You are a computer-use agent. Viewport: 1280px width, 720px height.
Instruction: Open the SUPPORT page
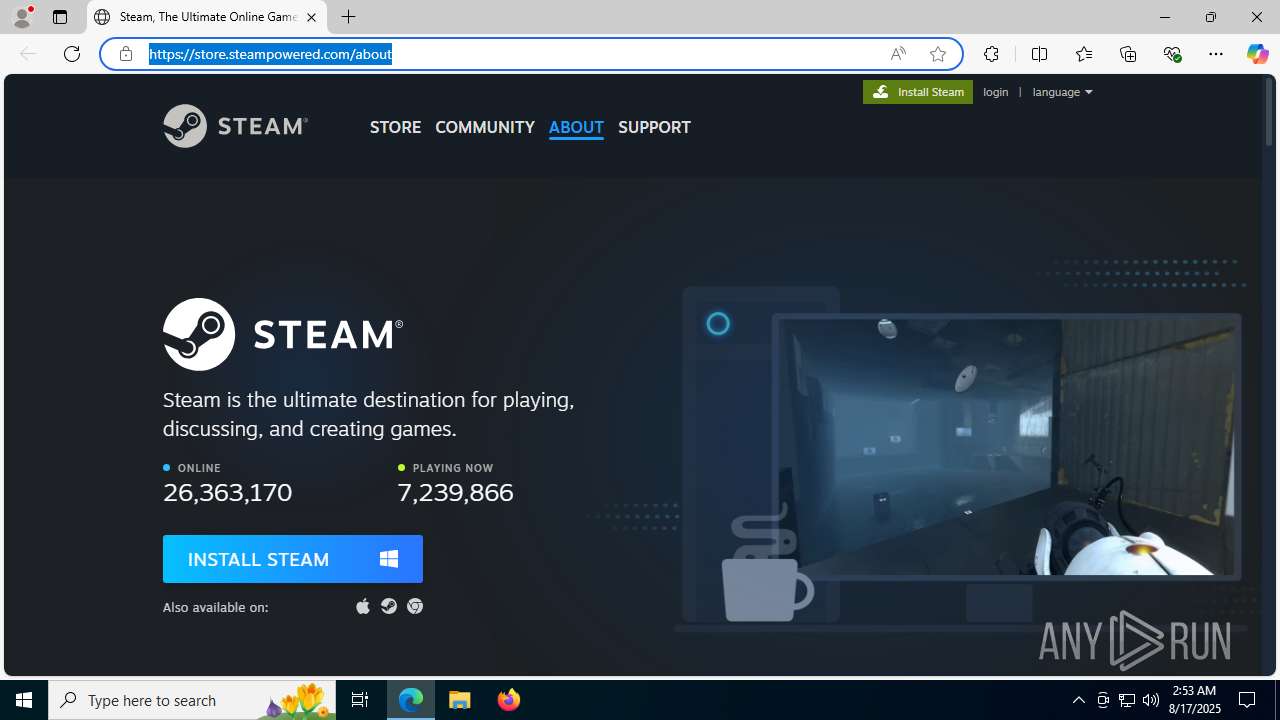[654, 127]
